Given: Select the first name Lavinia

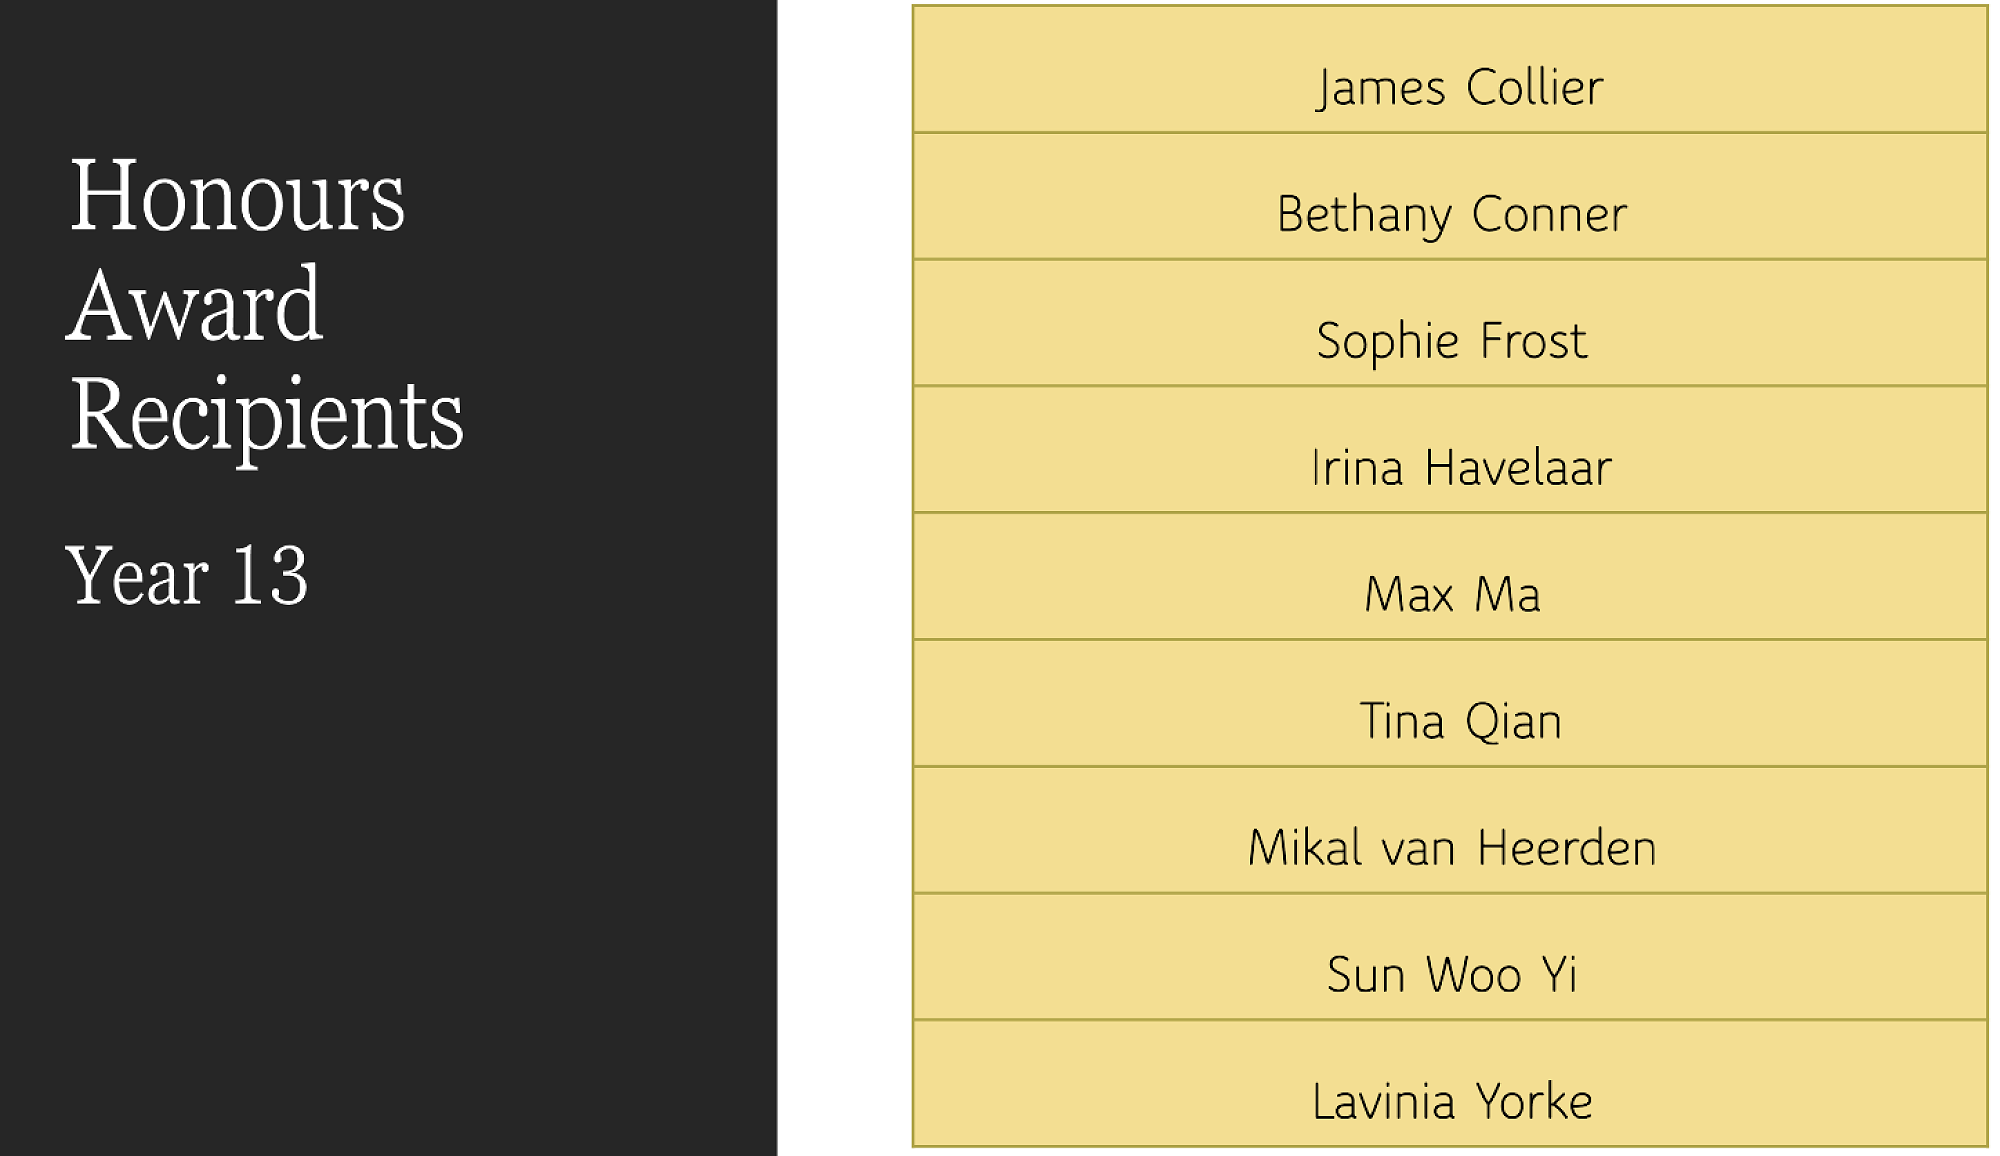Looking at the screenshot, I should pos(1383,1101).
